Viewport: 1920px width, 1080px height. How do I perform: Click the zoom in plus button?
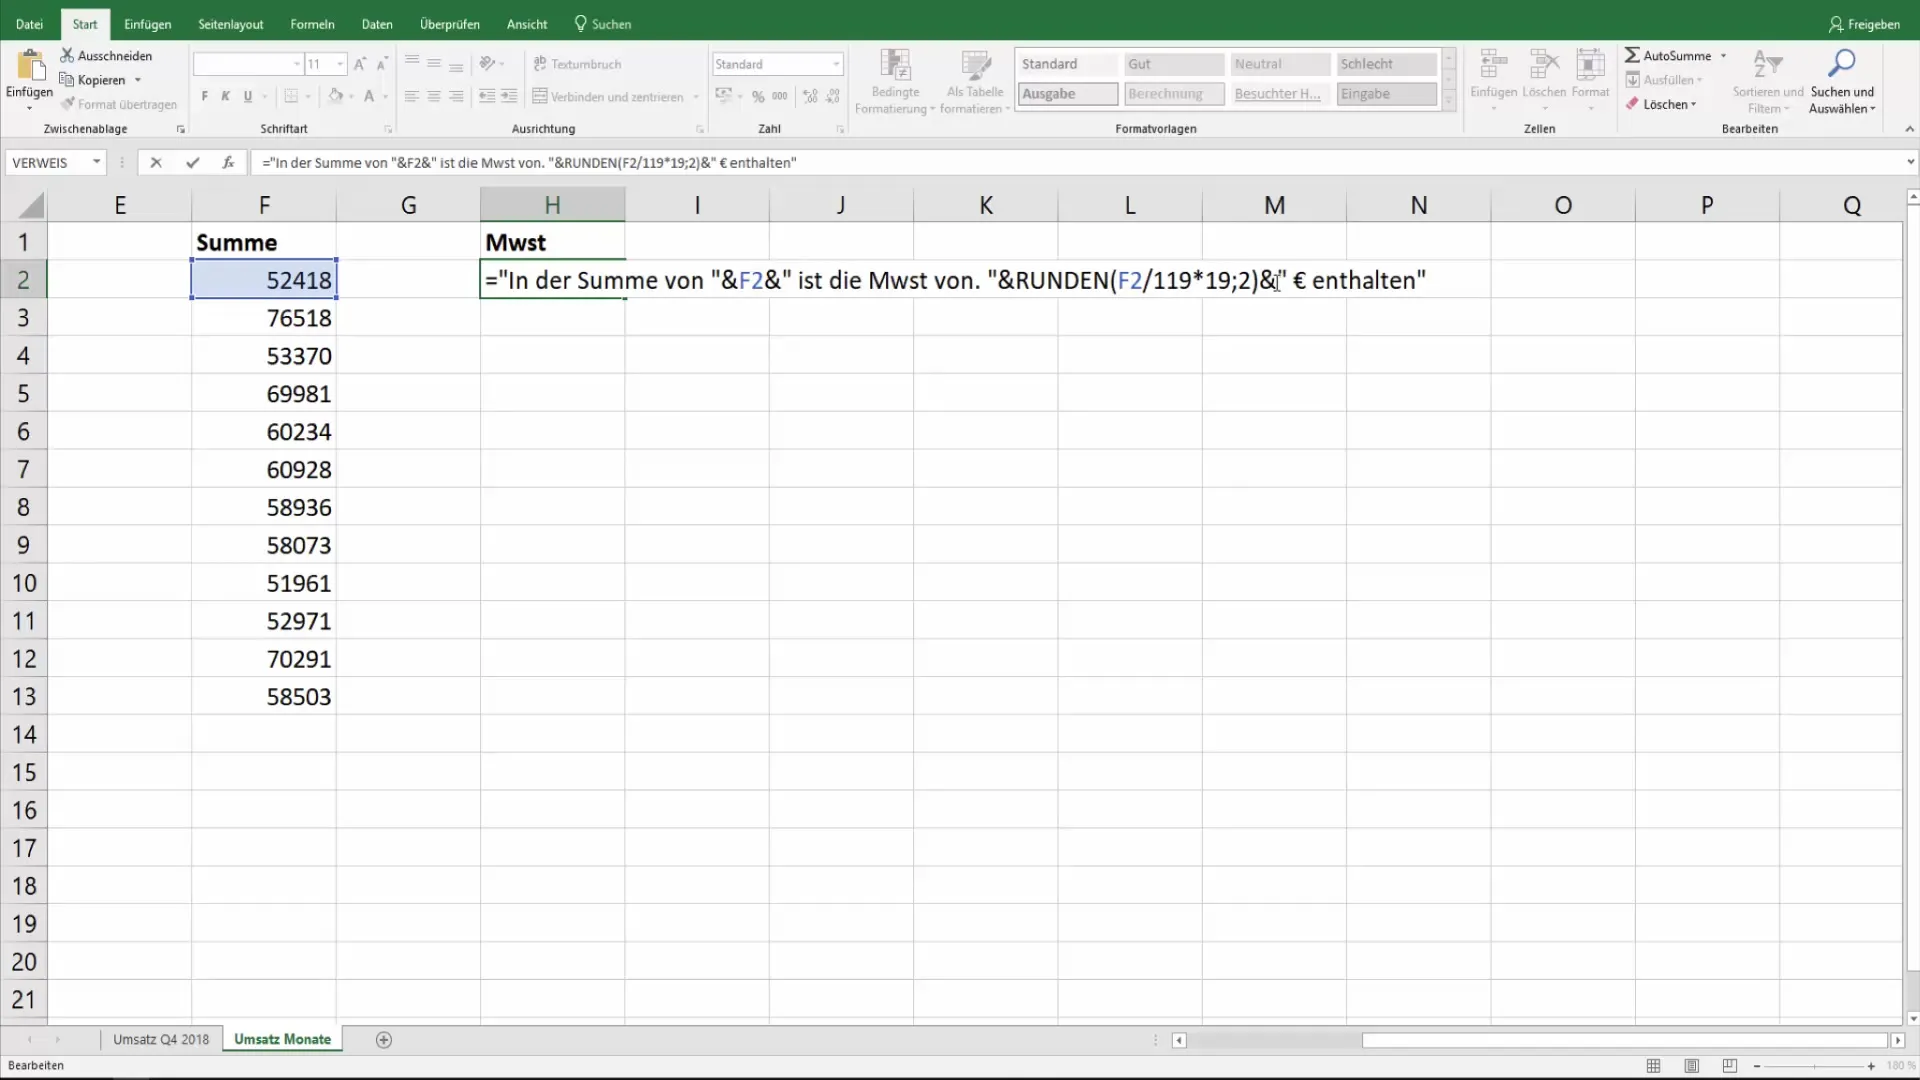coord(1871,1067)
